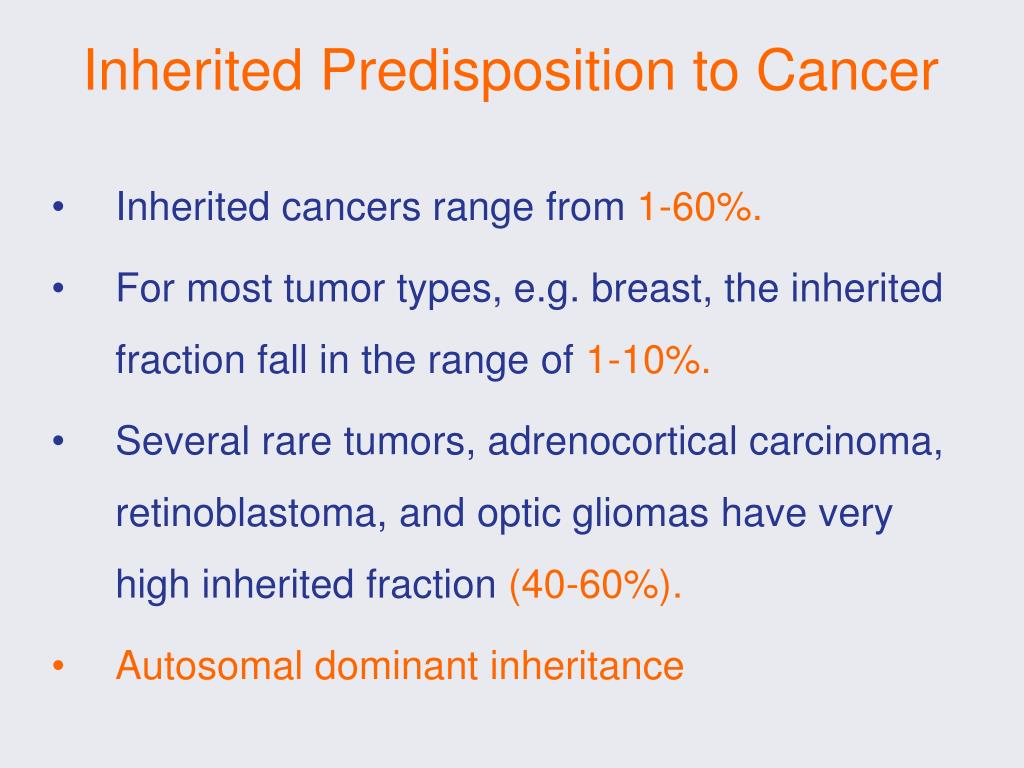Click the phrase high inherited fraction
The height and width of the screenshot is (768, 1024).
point(306,584)
